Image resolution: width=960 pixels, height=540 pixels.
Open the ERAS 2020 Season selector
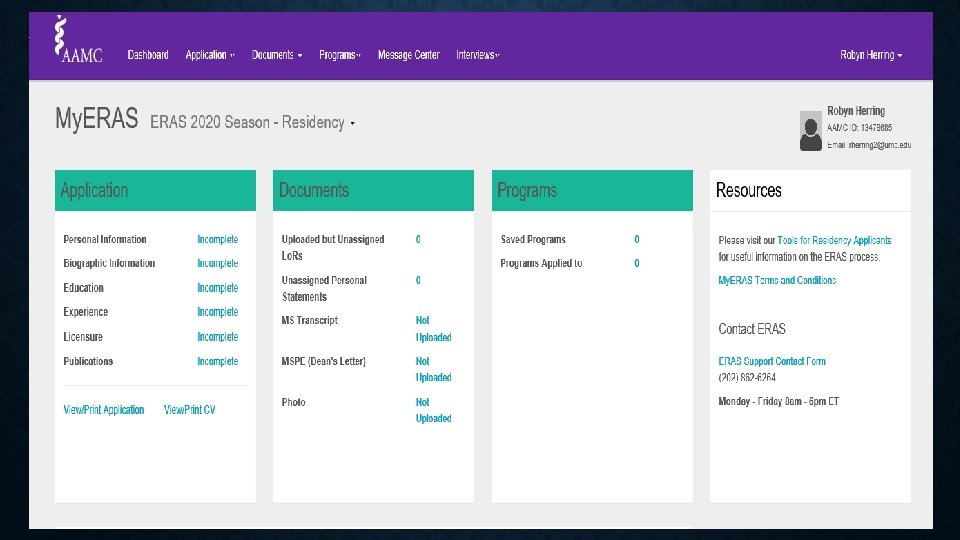coord(252,122)
